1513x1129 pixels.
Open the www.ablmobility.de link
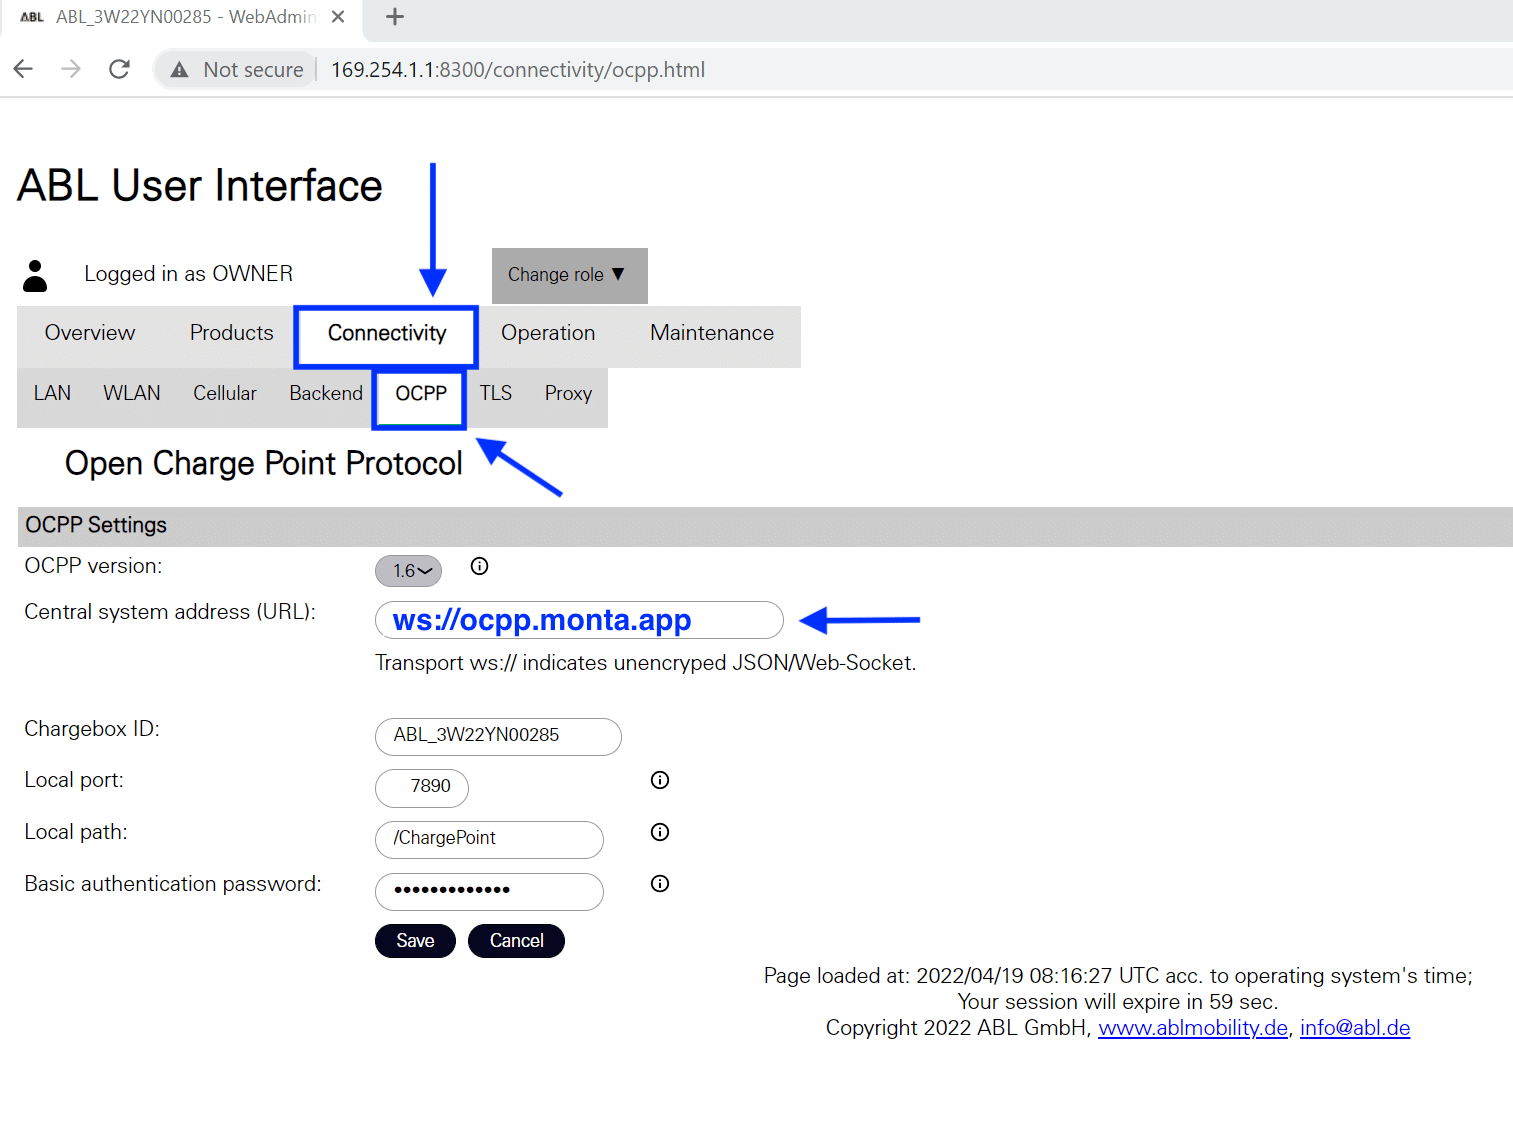click(x=1192, y=1027)
